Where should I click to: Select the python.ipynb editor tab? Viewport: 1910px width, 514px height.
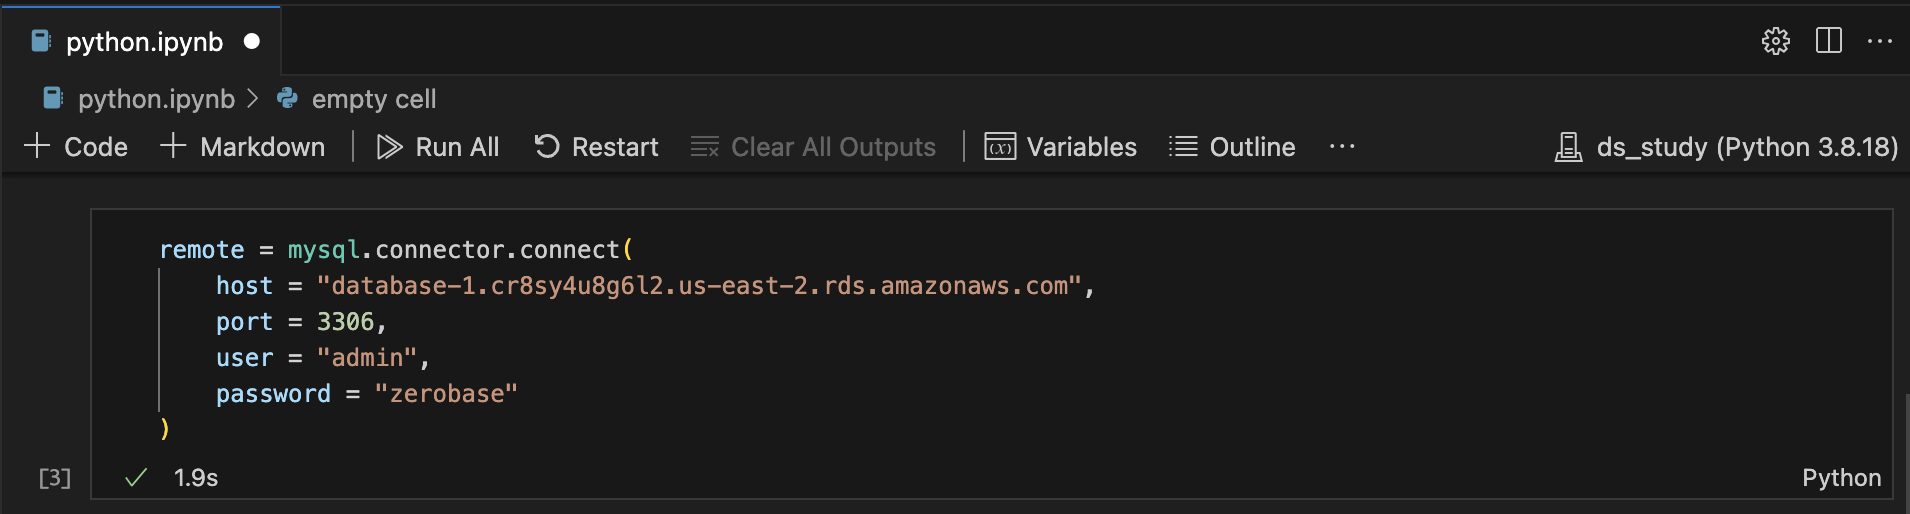(144, 42)
